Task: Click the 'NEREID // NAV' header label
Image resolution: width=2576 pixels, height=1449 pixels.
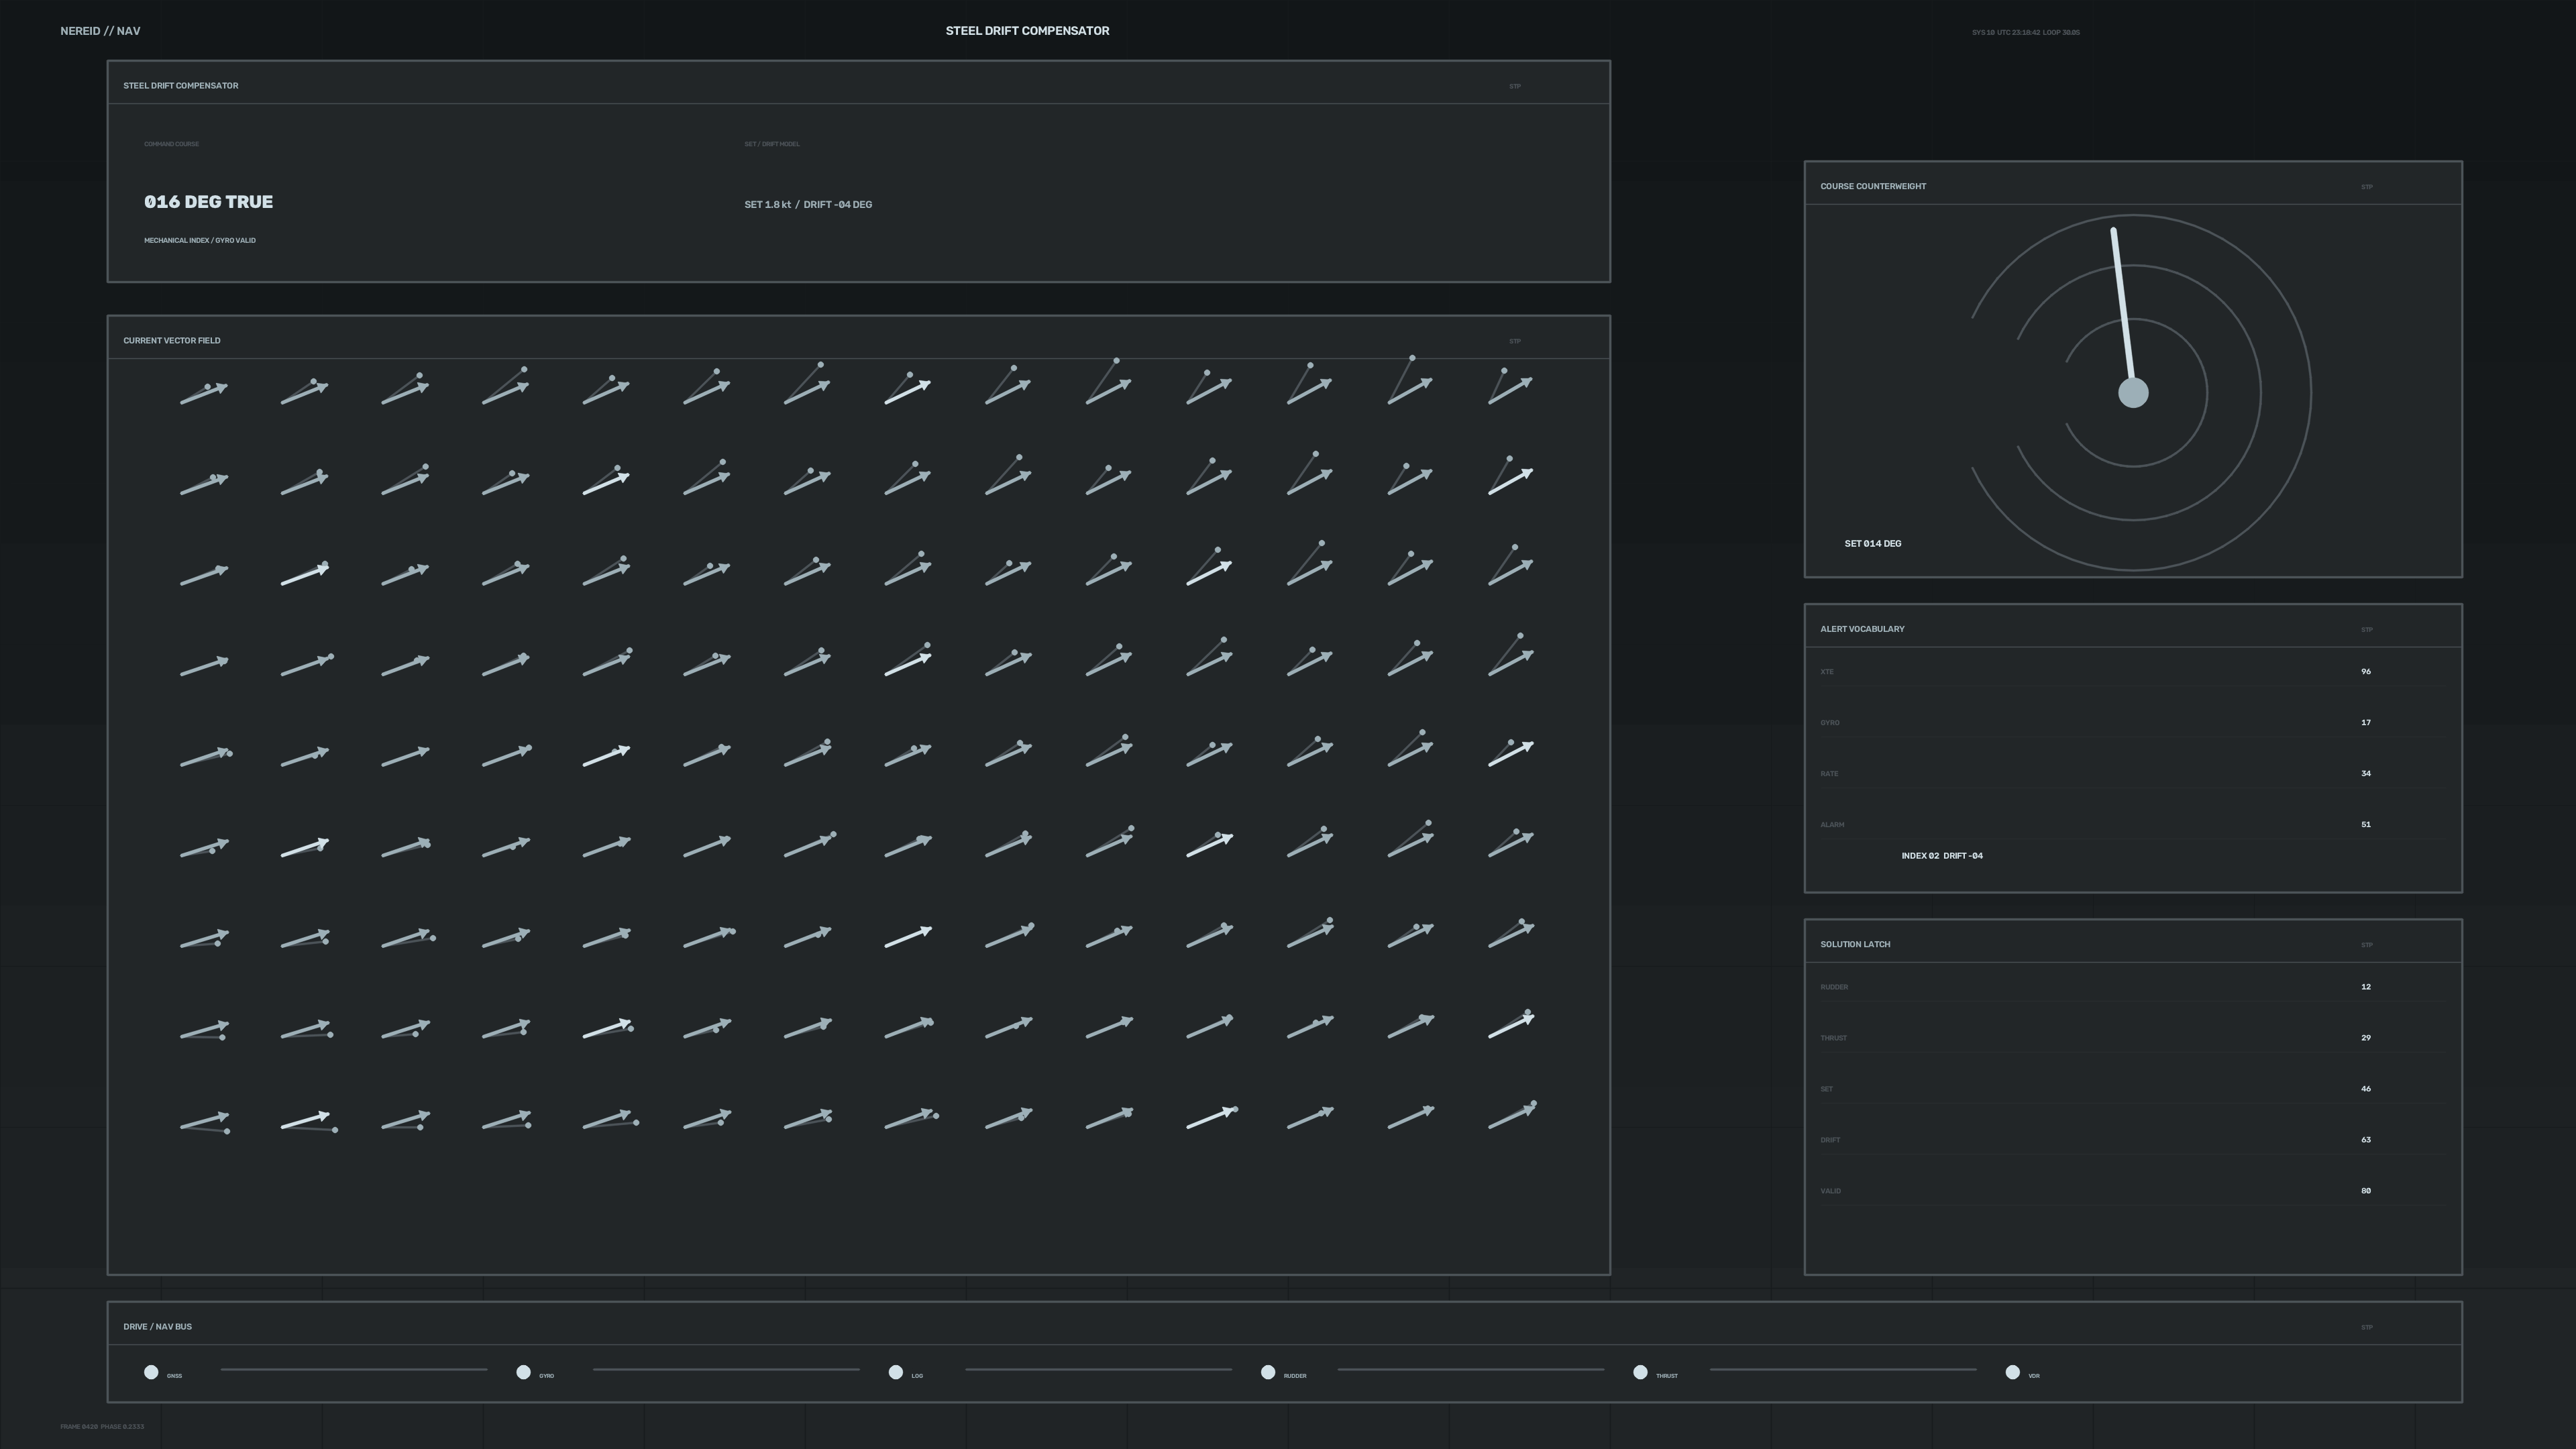Action: click(100, 31)
